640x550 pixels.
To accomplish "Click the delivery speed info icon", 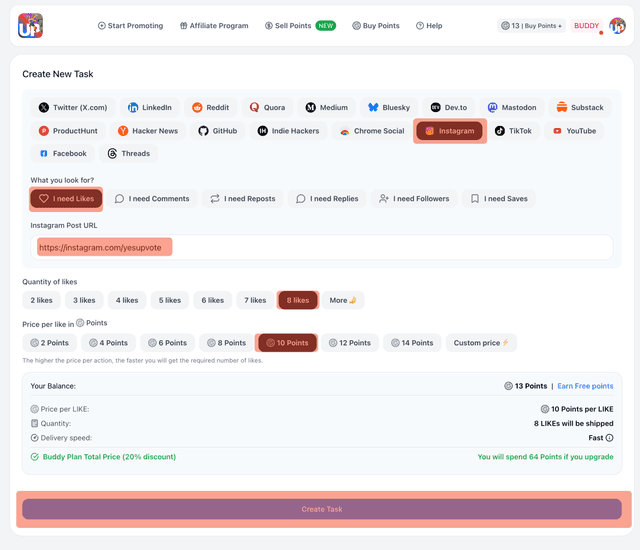I will pyautogui.click(x=610, y=438).
